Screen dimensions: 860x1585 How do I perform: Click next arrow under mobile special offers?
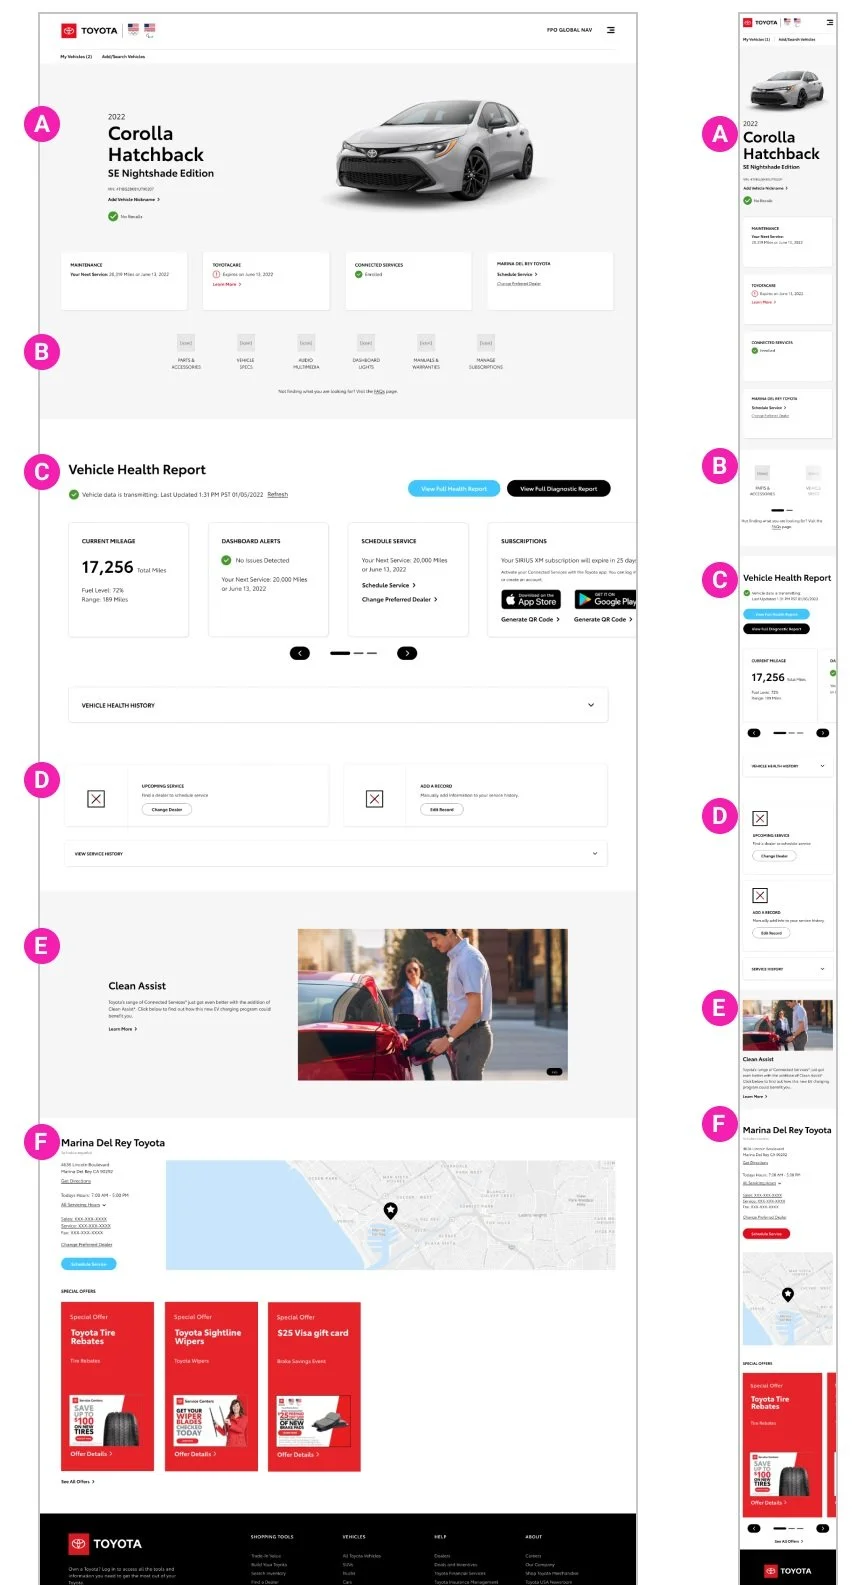pos(823,1528)
